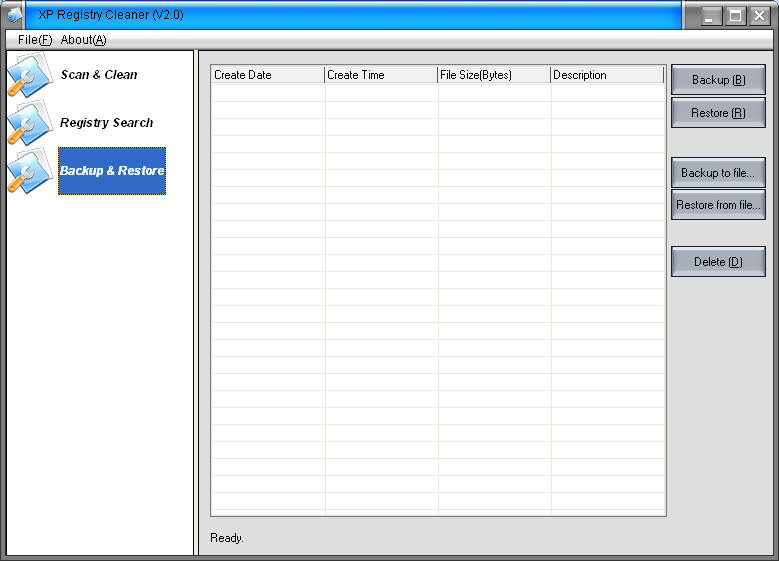This screenshot has height=561, width=779.
Task: Select the Scan & Clean section
Action: [x=99, y=75]
